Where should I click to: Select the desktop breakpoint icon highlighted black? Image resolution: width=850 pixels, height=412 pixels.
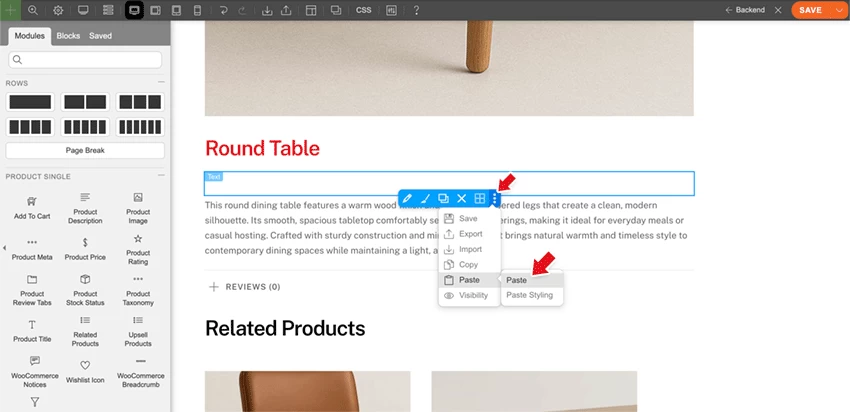tap(134, 10)
